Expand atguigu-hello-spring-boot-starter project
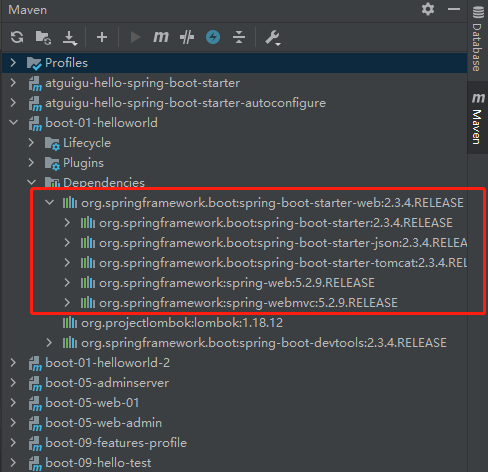Screen dimensions: 488x472 pyautogui.click(x=13, y=83)
